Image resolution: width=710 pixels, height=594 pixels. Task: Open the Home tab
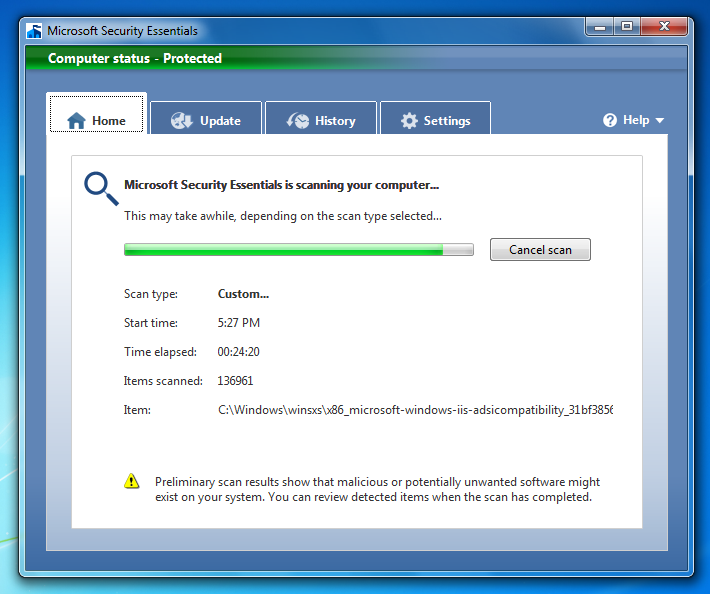tap(96, 114)
